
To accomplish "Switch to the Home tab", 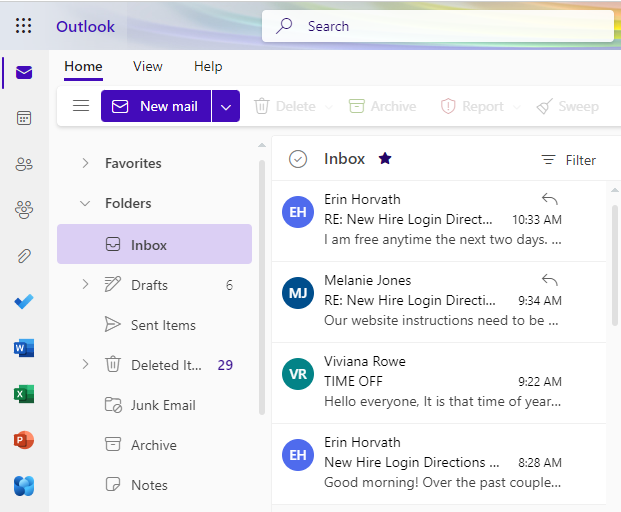I will pos(83,67).
